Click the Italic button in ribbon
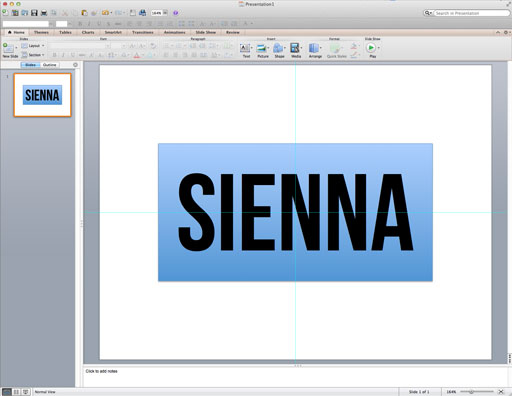The width and height of the screenshot is (512, 396). tap(63, 55)
